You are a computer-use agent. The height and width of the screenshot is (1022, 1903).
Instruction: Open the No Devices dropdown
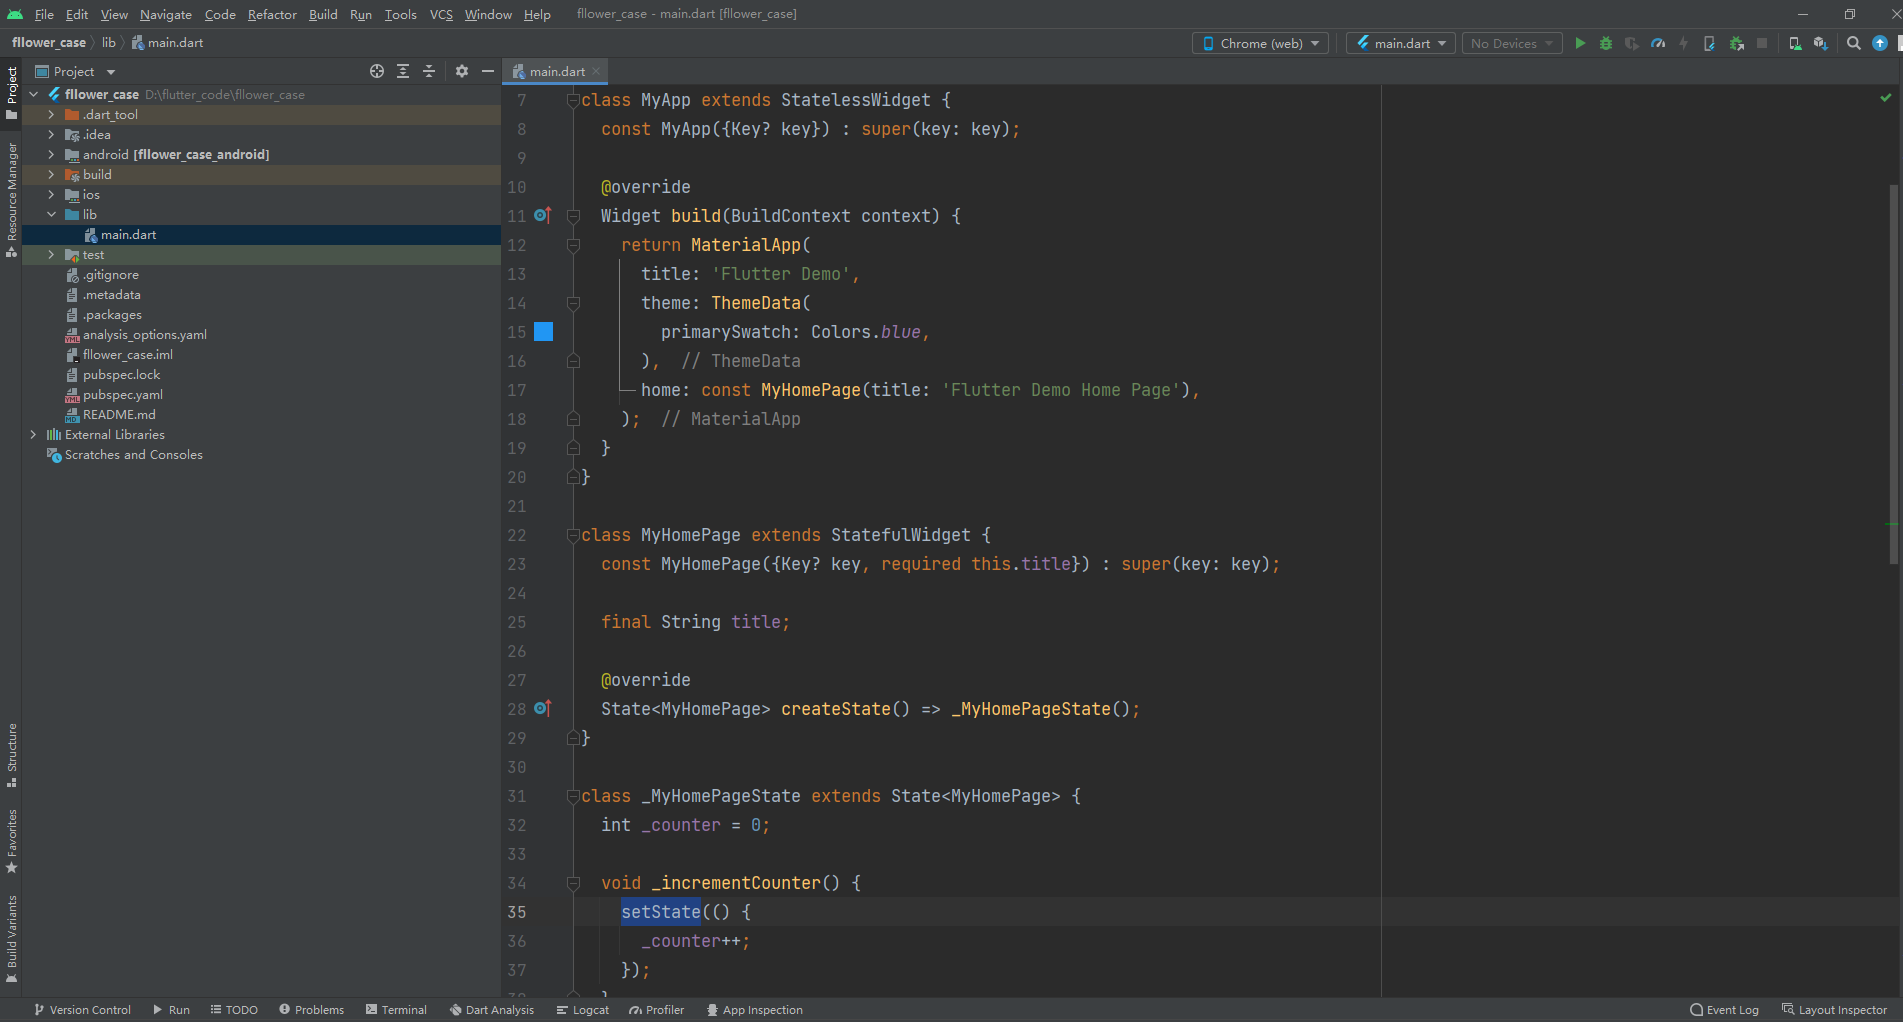coord(1512,43)
